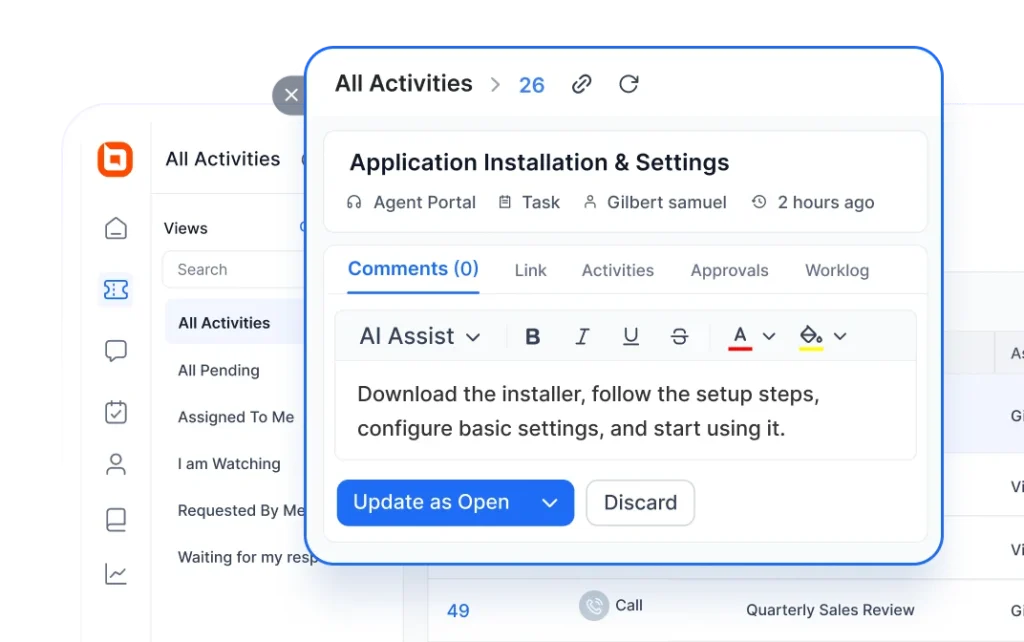Select the knowledge base book icon
The height and width of the screenshot is (642, 1024).
115,520
